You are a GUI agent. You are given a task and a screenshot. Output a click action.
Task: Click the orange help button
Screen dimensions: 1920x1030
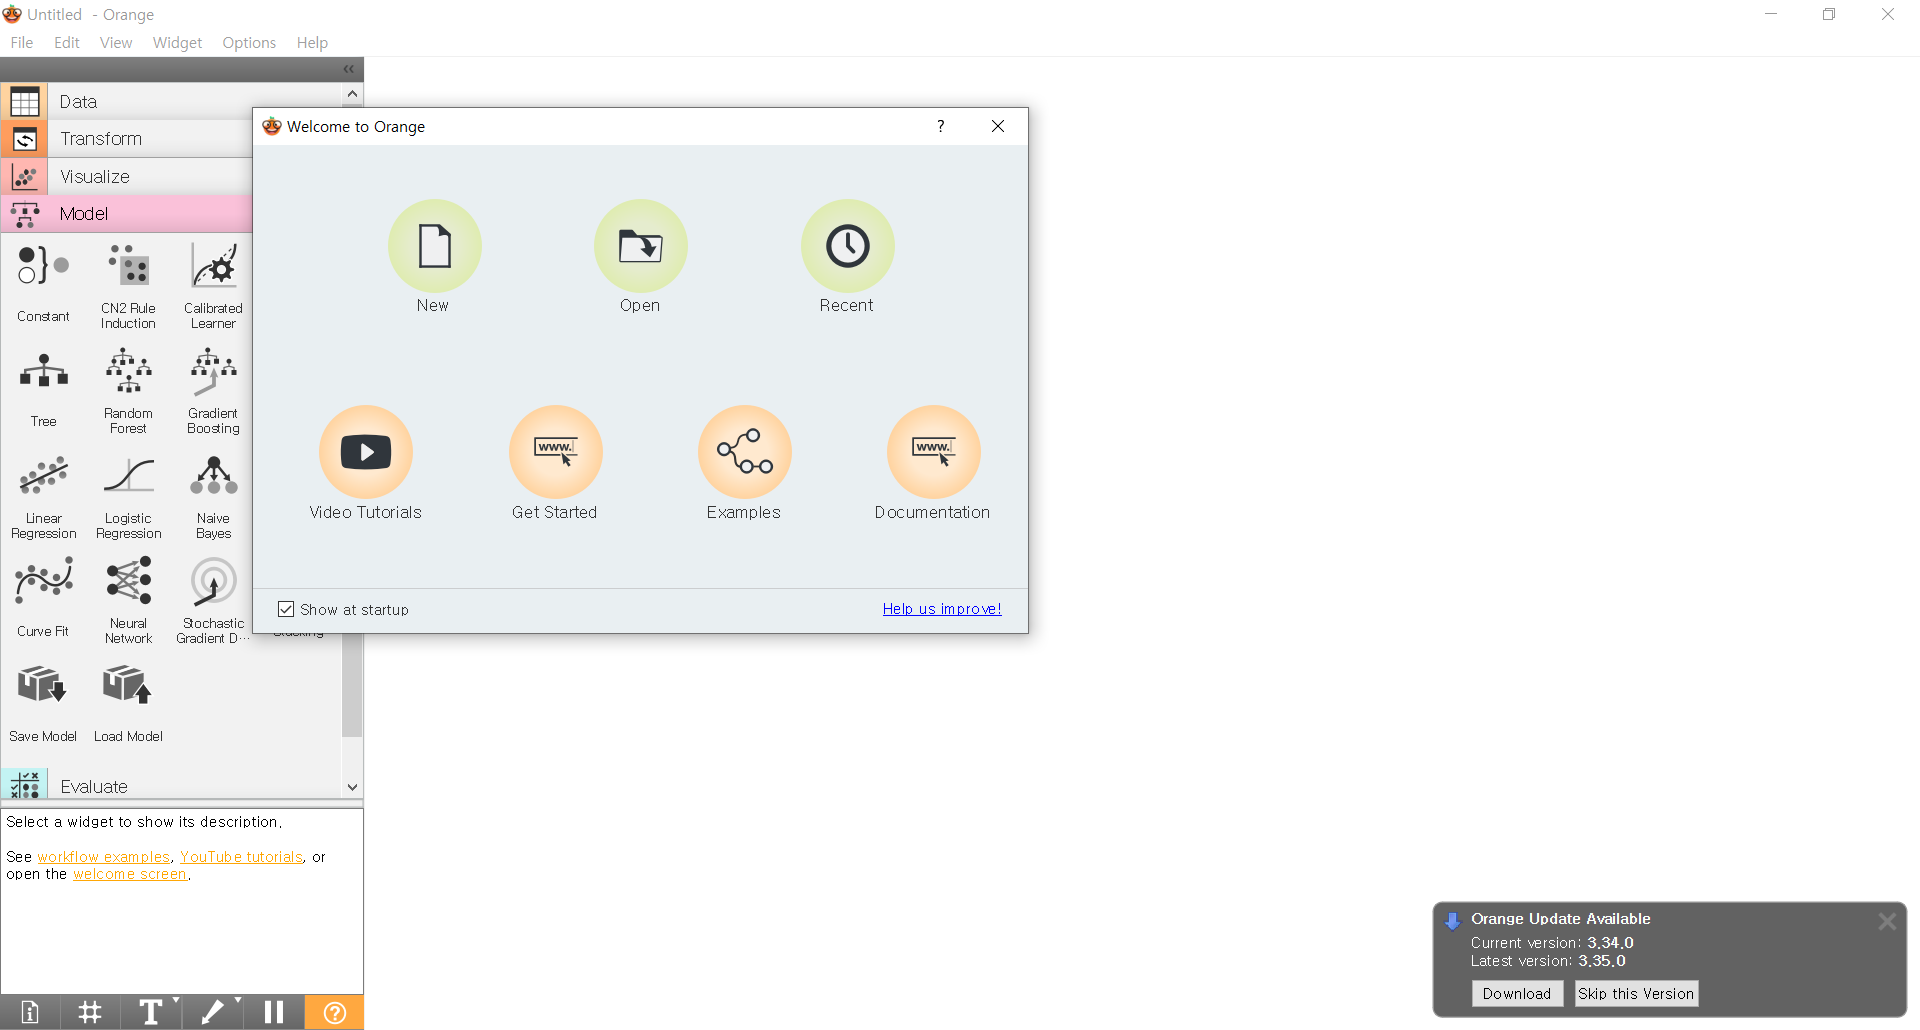[334, 1012]
